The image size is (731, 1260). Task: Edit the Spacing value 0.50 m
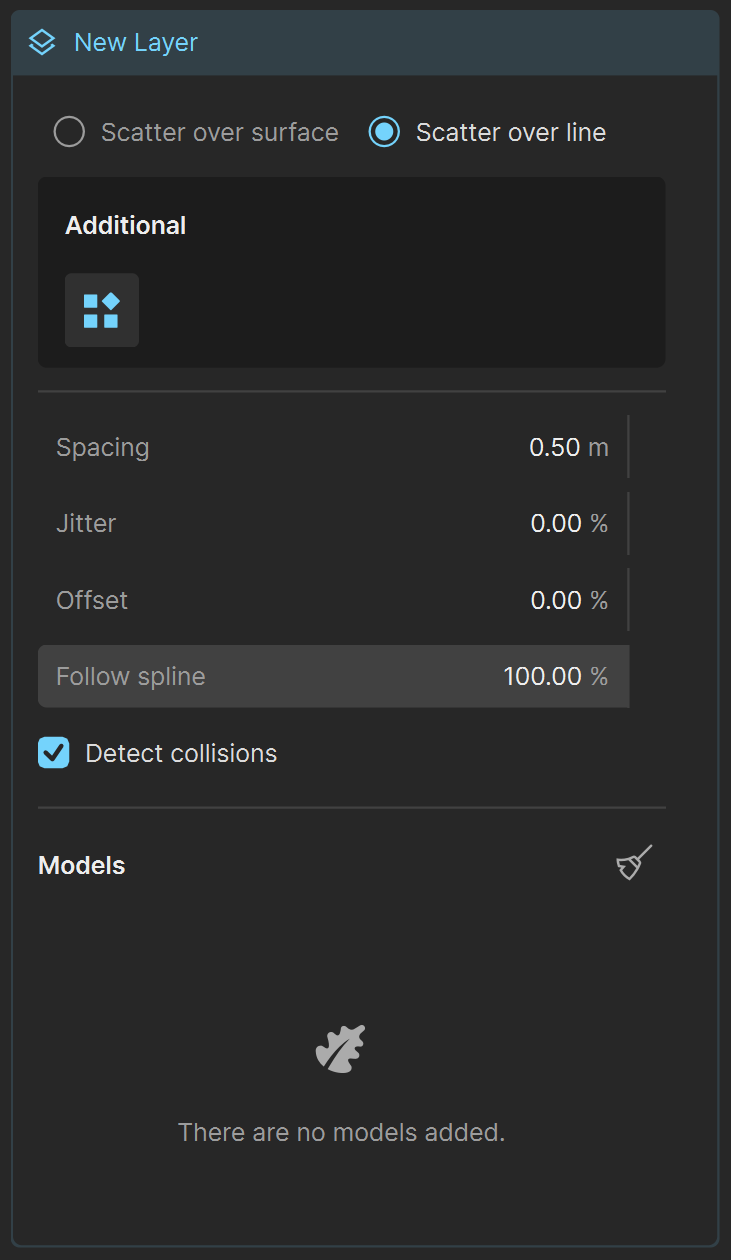point(568,447)
